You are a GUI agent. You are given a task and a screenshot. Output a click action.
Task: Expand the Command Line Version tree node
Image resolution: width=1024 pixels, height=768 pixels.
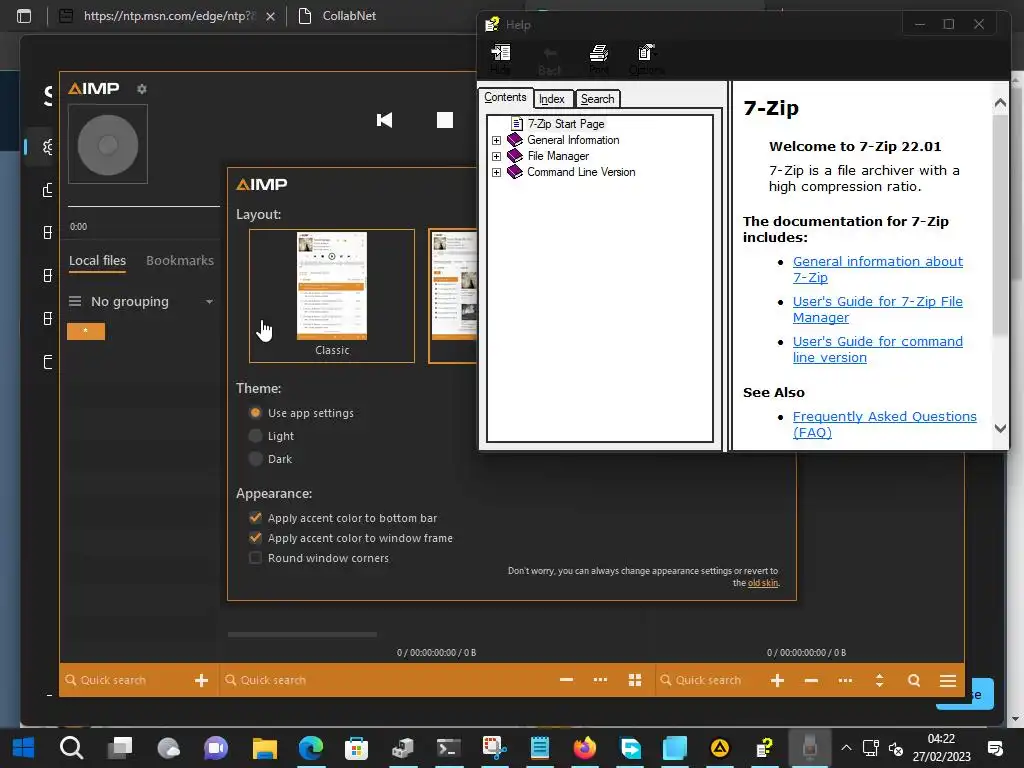[x=496, y=172]
